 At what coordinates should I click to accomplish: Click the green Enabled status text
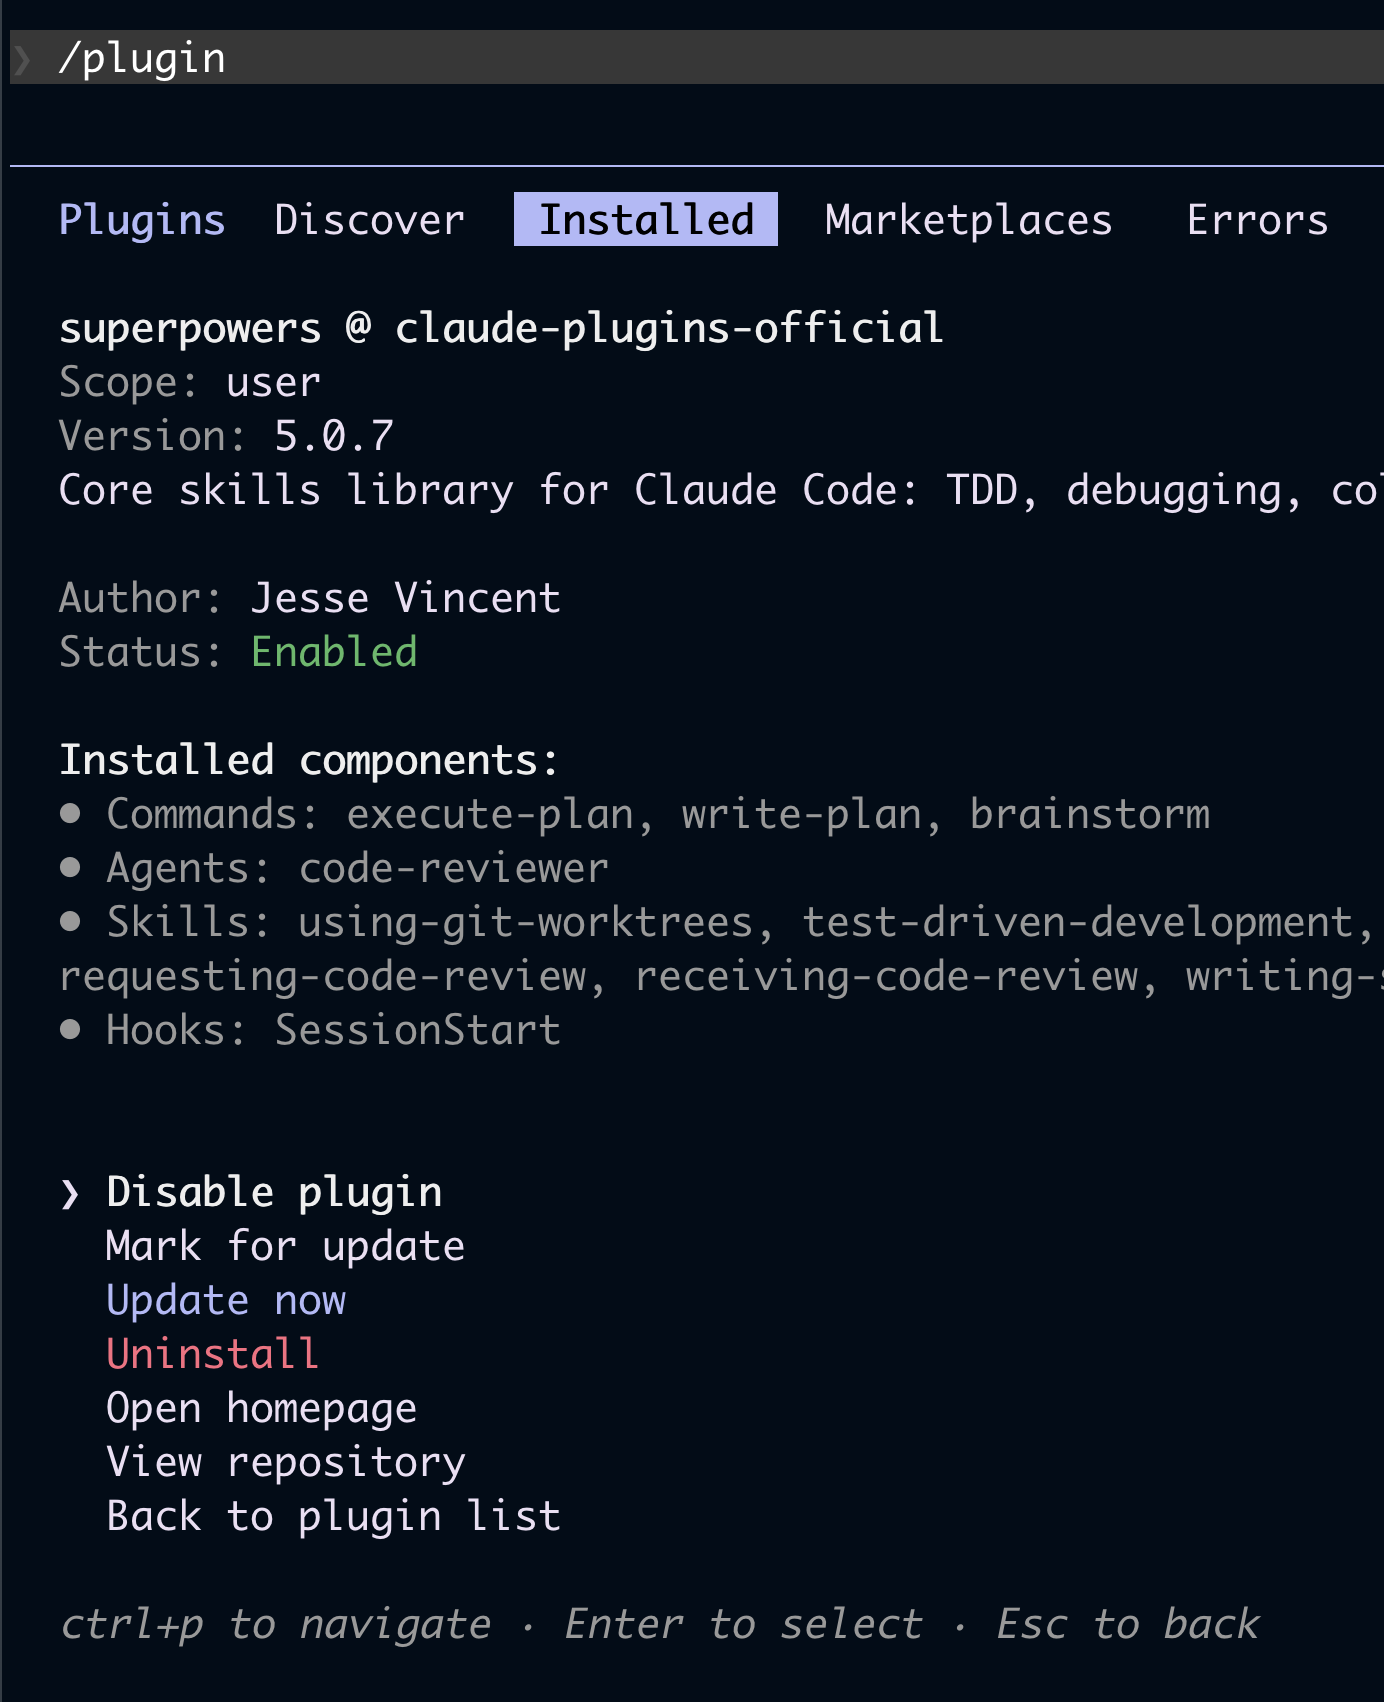coord(334,652)
